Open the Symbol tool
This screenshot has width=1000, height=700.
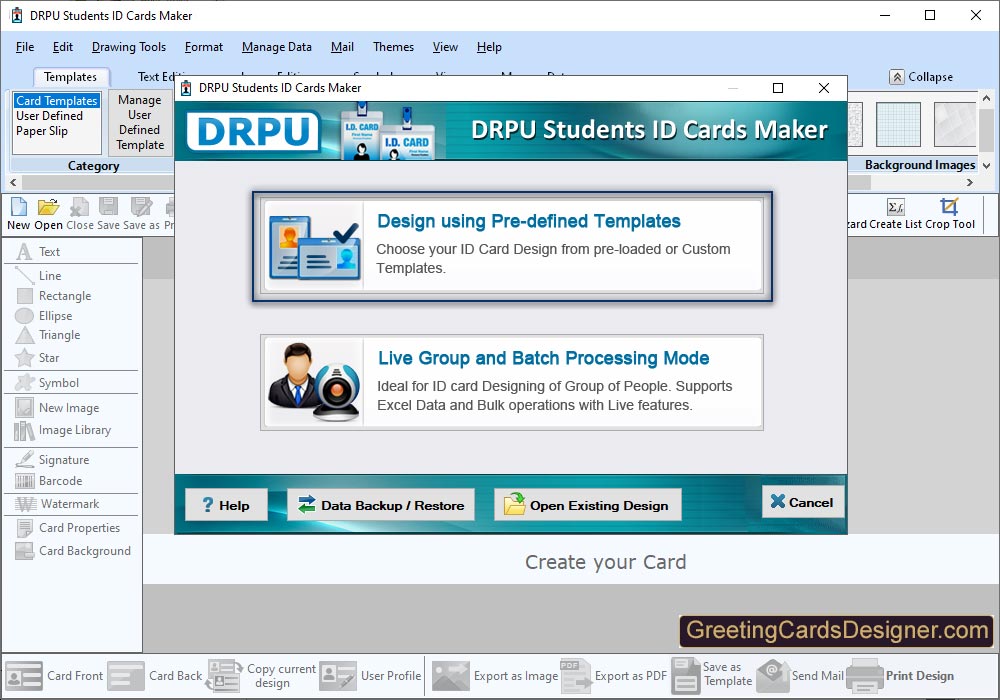(47, 383)
